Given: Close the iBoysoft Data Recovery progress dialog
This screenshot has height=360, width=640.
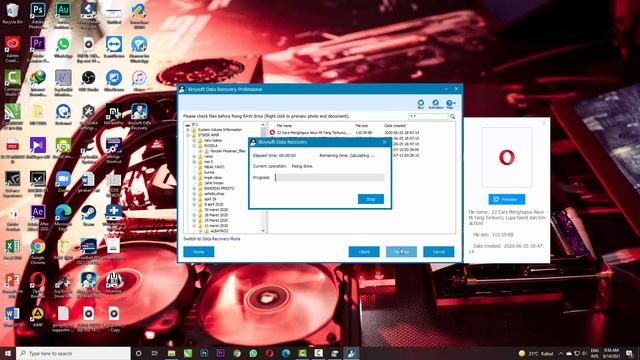Looking at the screenshot, I should [x=384, y=142].
